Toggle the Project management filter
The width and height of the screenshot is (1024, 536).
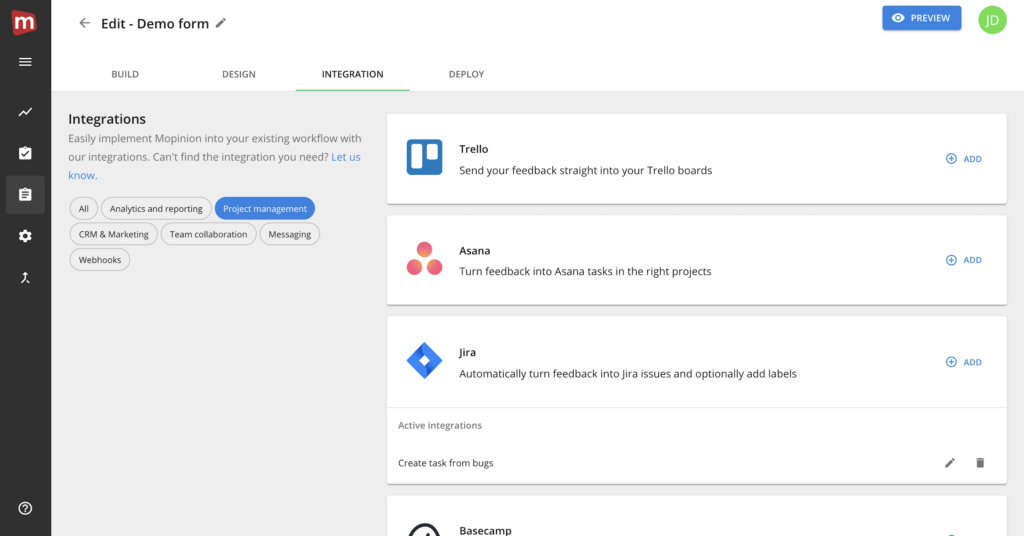tap(264, 208)
